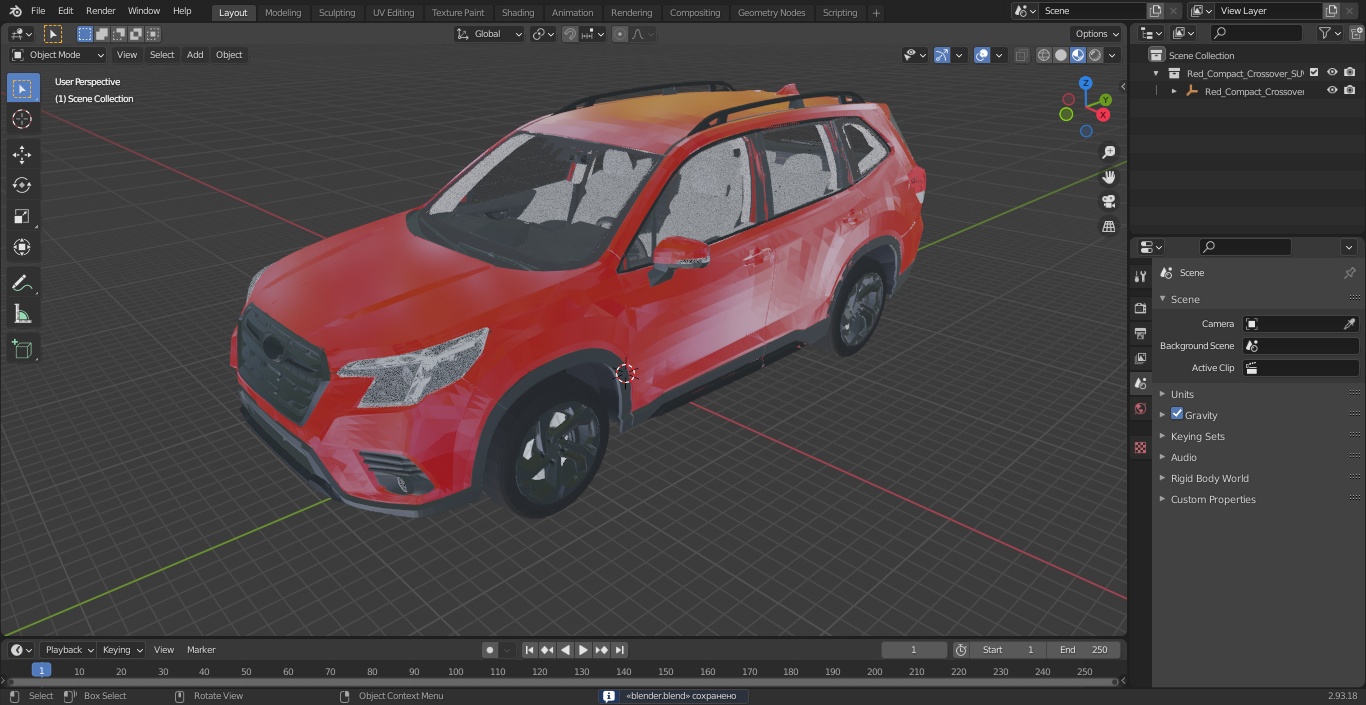
Task: Toggle proportional editing
Action: click(x=620, y=34)
